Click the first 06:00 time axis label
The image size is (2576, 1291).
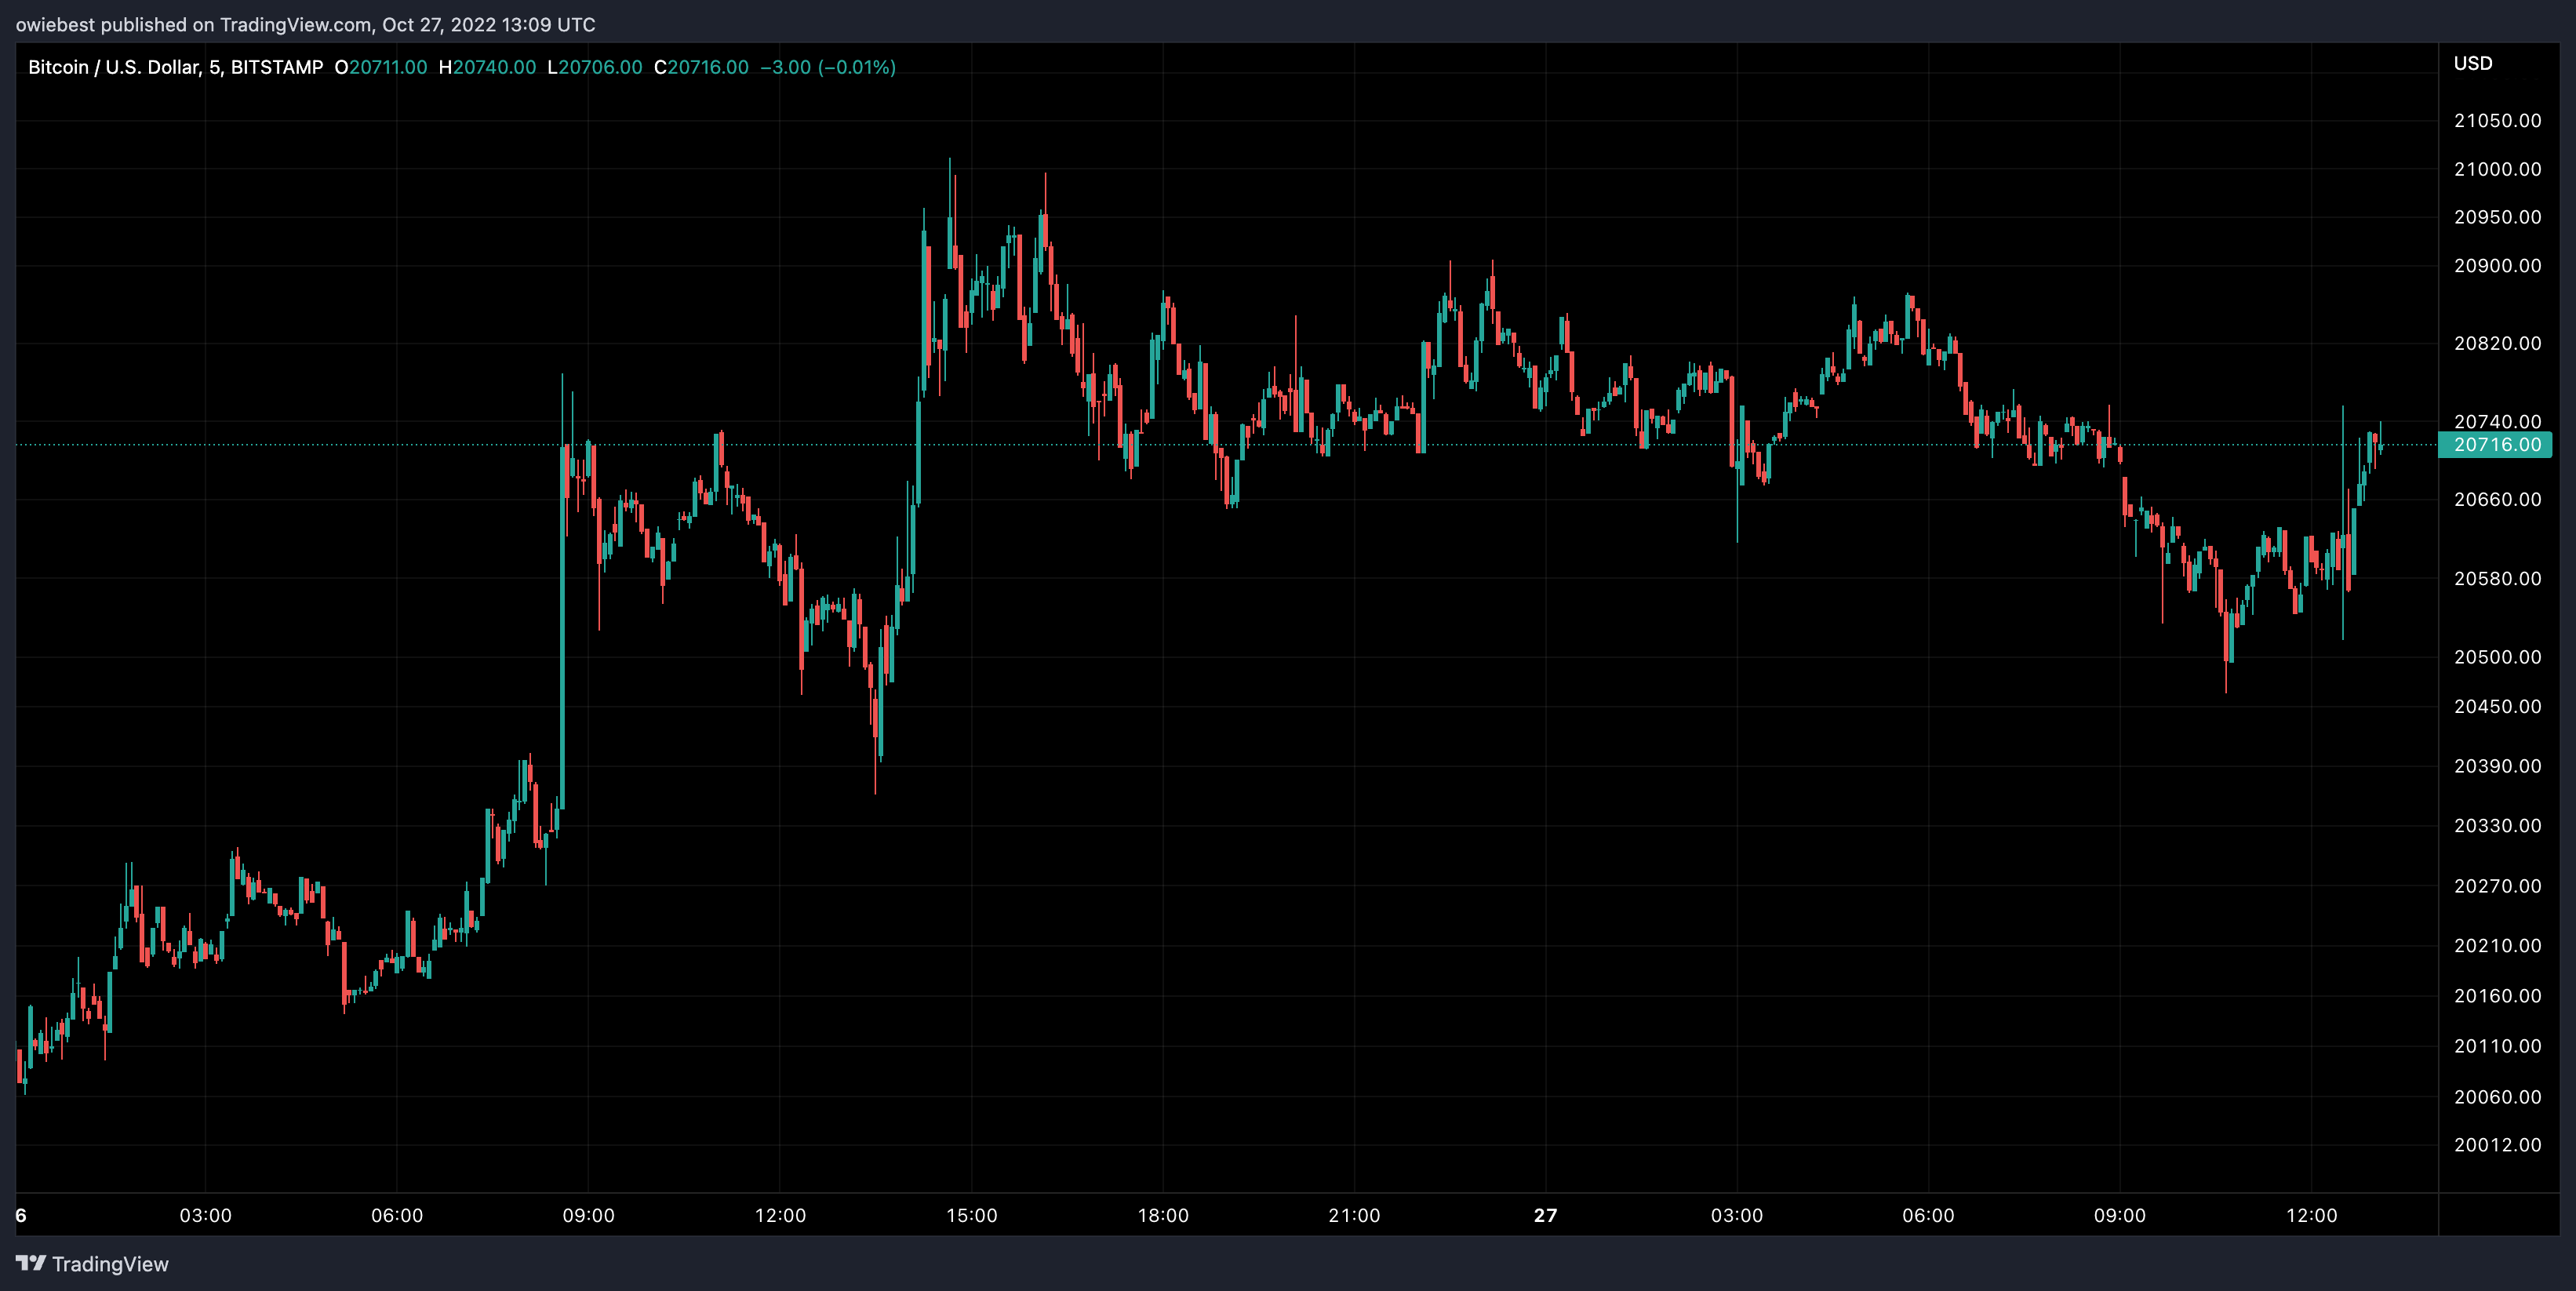(397, 1215)
